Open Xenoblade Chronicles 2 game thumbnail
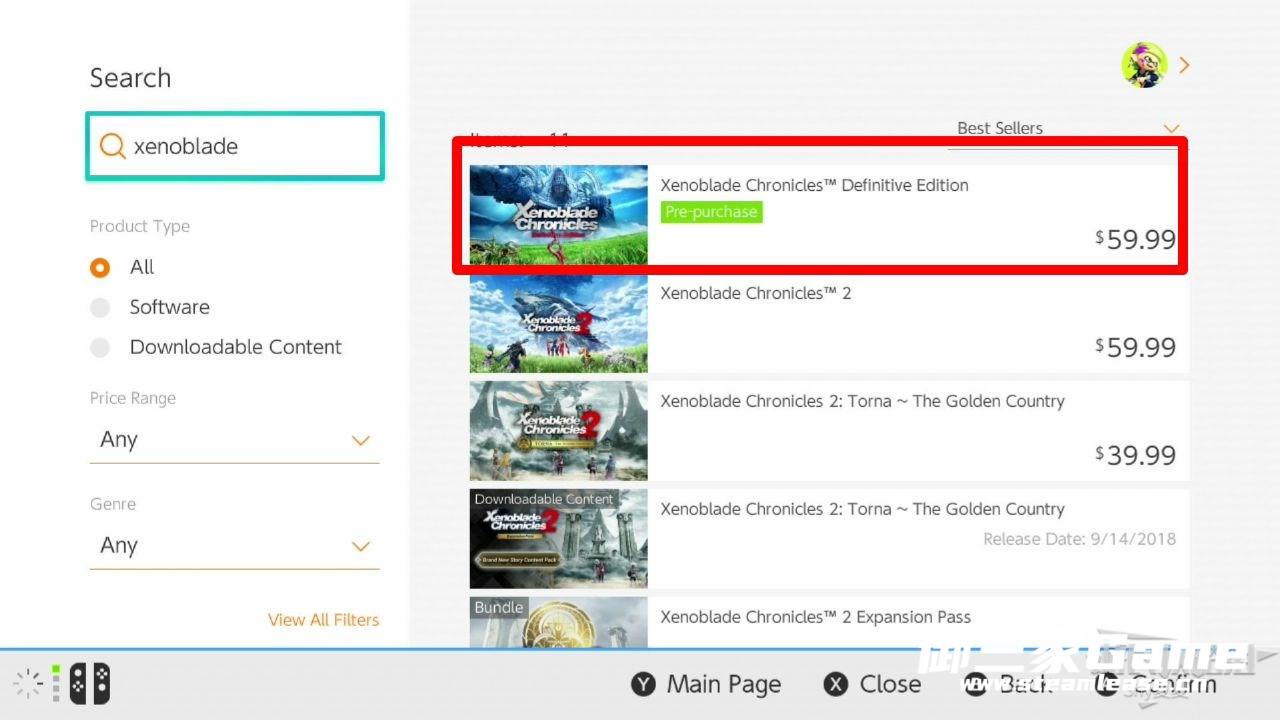The width and height of the screenshot is (1280, 720). click(x=558, y=324)
